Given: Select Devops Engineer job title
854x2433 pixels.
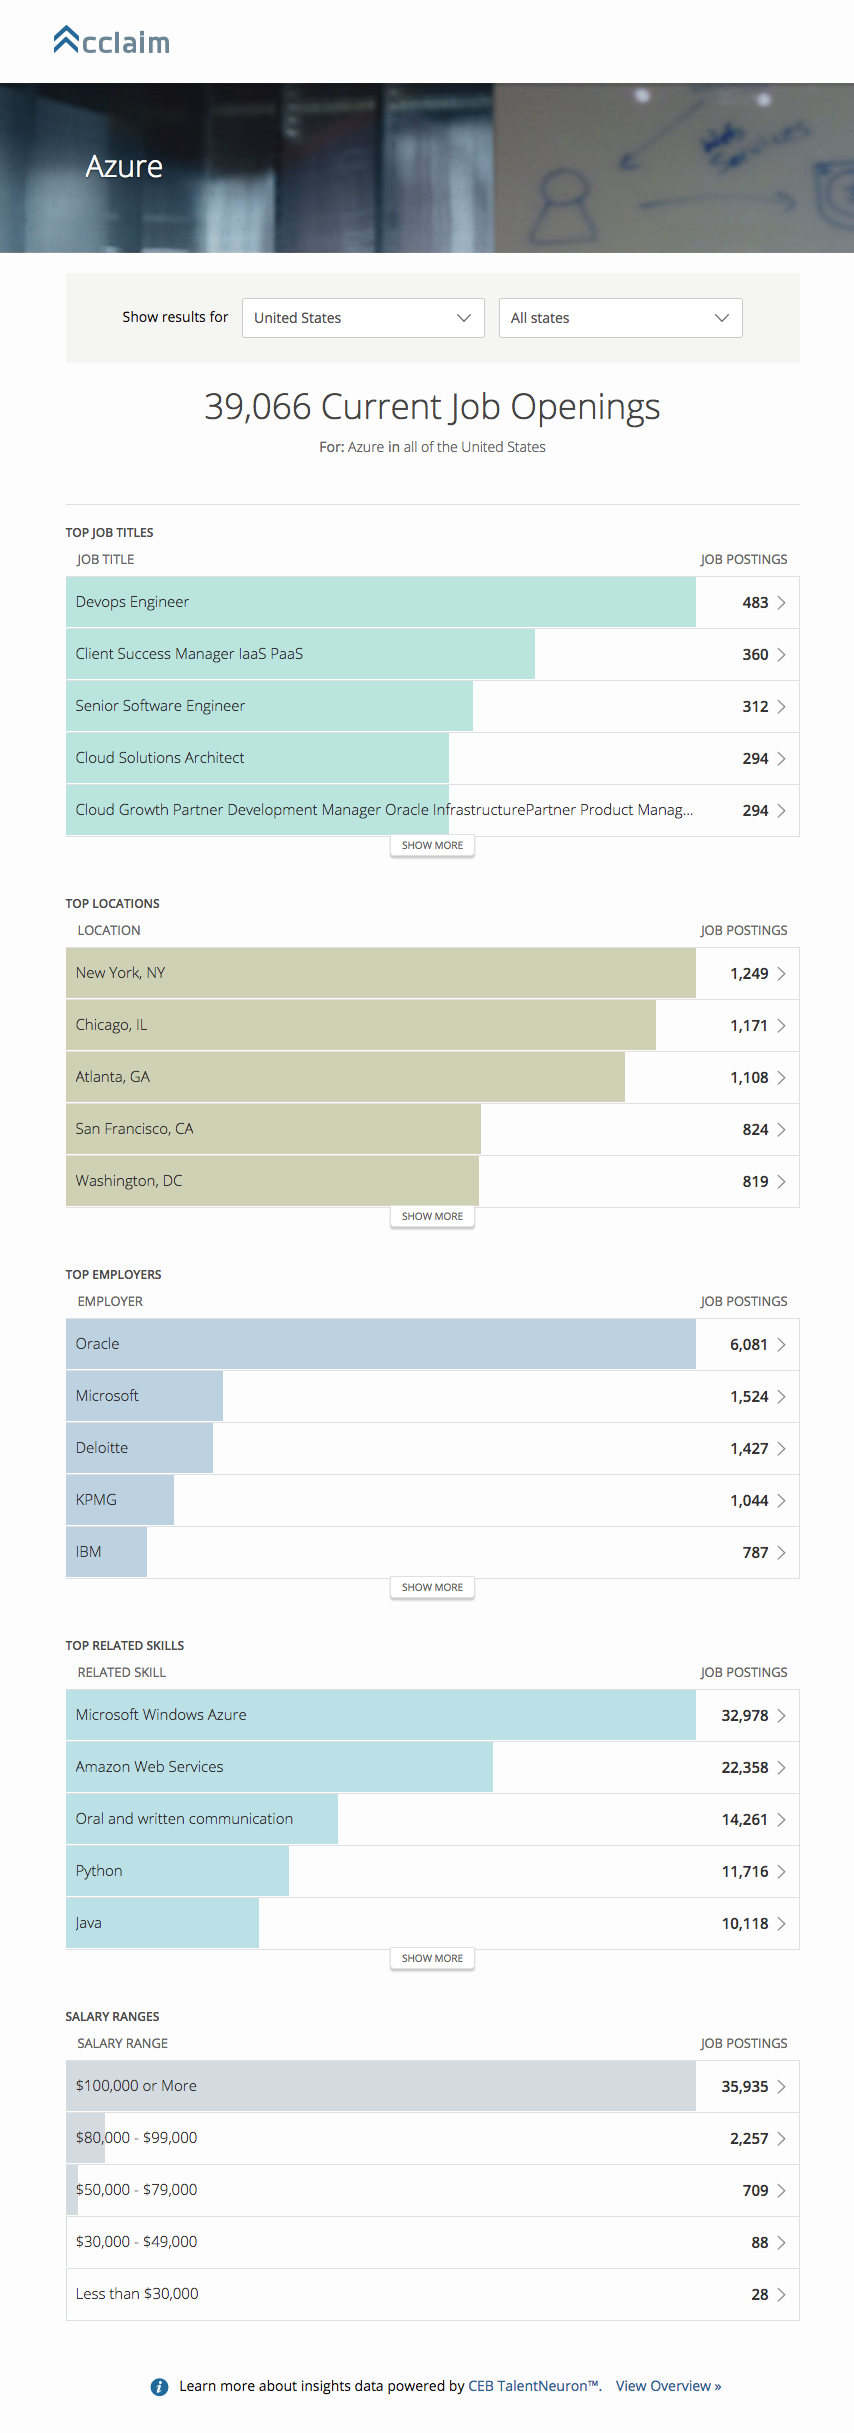Looking at the screenshot, I should pos(132,602).
